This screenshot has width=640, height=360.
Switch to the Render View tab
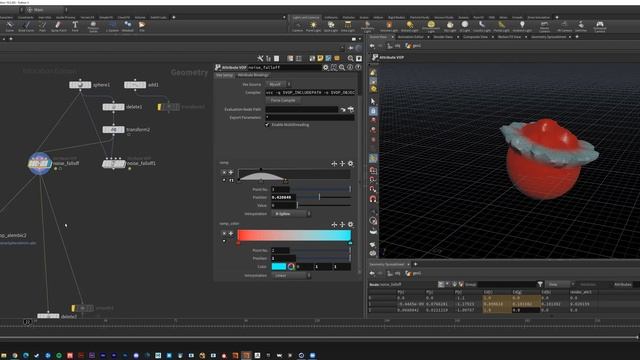443,37
